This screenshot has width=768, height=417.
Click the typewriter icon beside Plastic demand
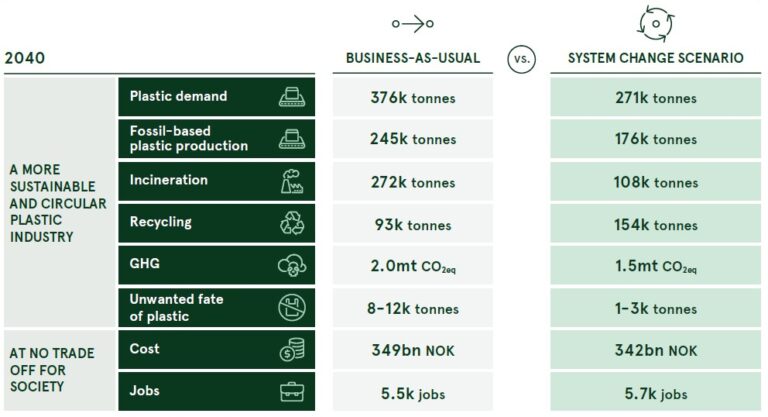[291, 98]
